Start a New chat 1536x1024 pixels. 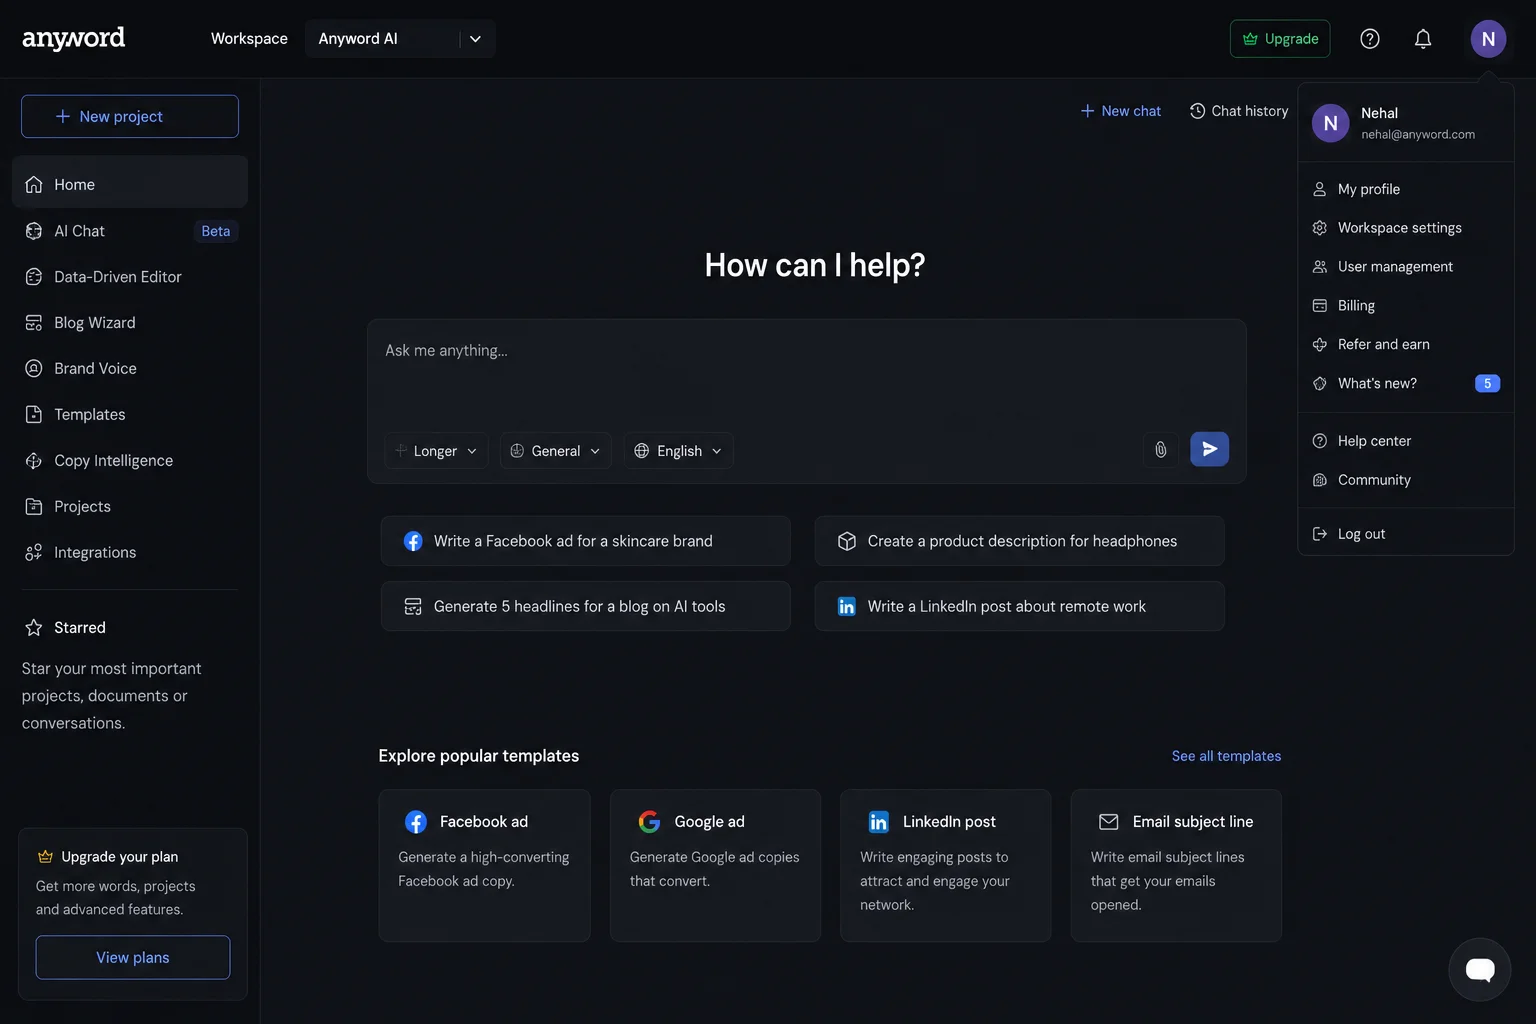pos(1121,111)
